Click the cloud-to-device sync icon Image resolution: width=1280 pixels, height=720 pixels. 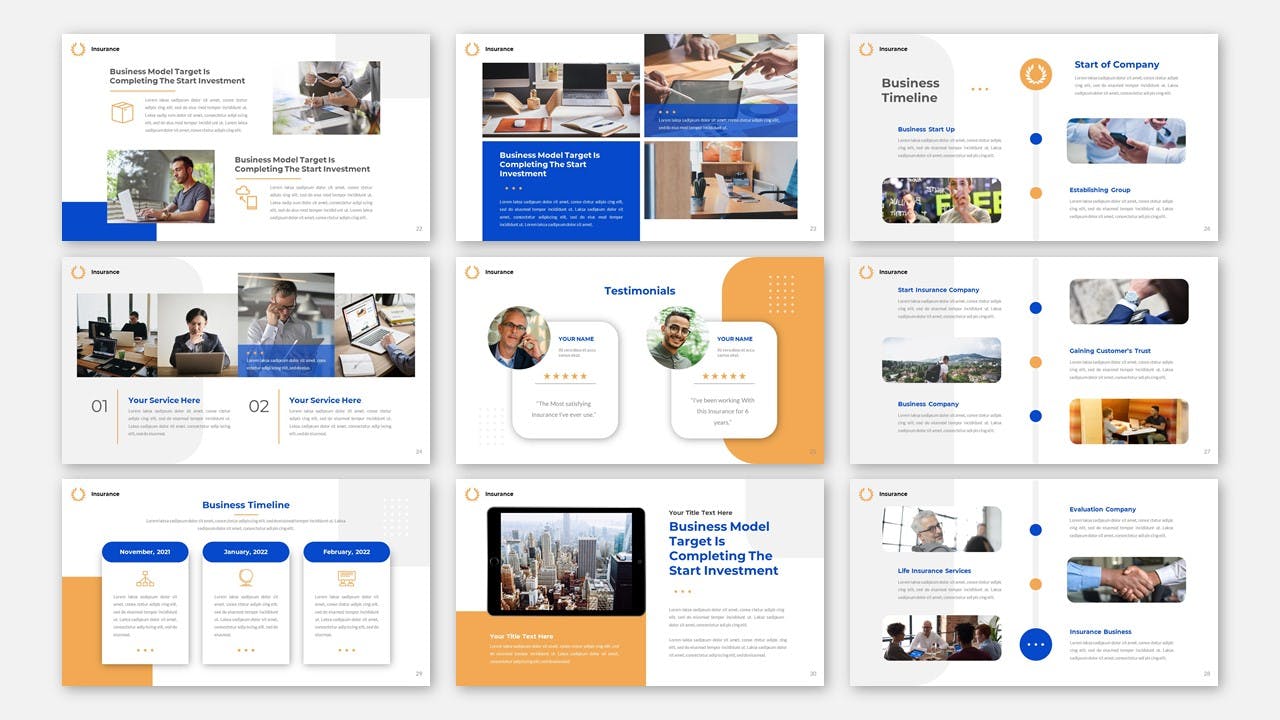point(246,197)
